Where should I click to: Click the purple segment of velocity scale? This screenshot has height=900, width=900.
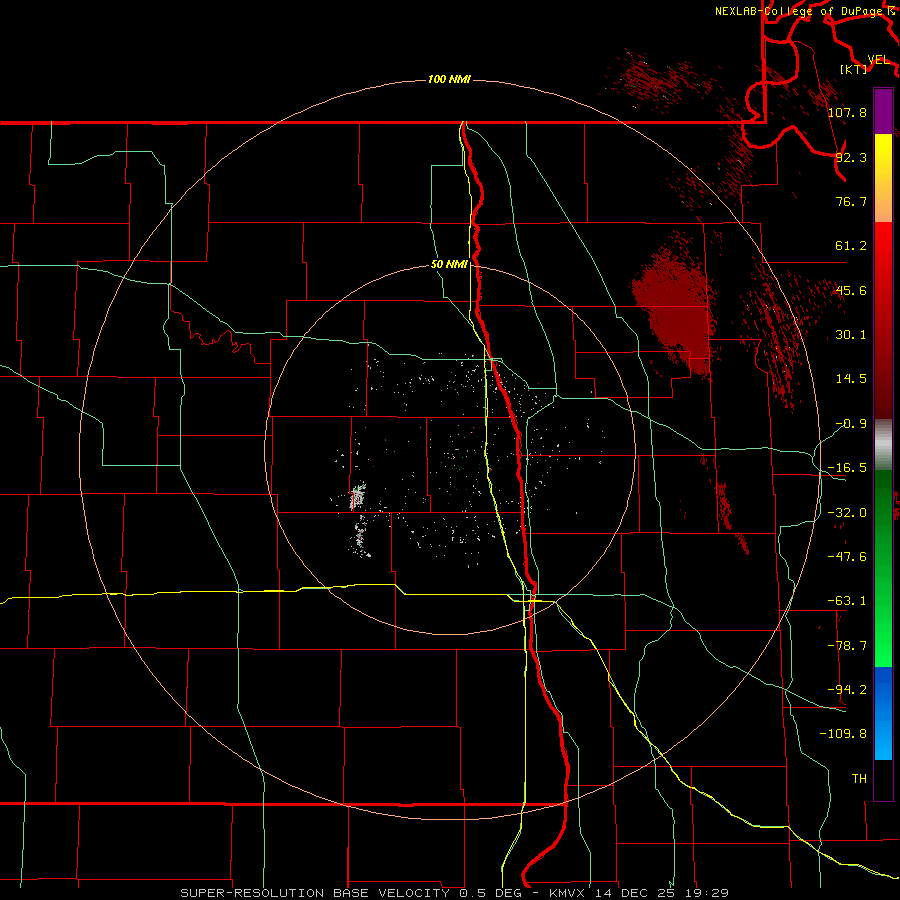click(x=883, y=111)
